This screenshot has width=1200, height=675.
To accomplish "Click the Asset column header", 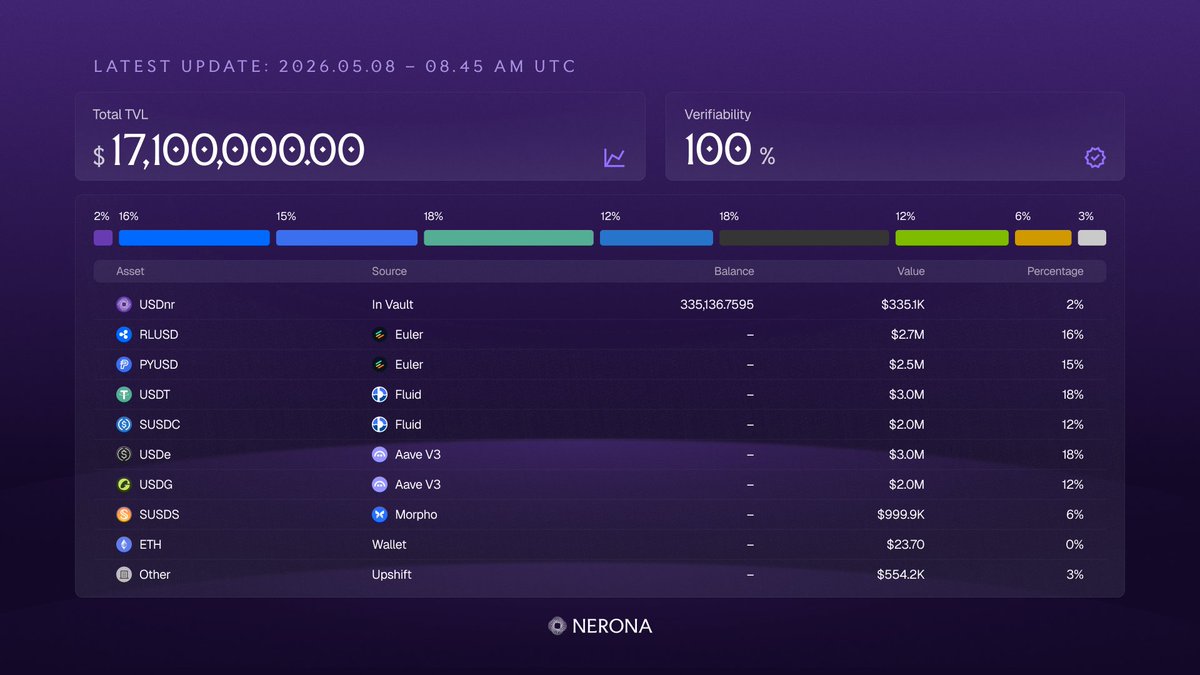I will [x=130, y=271].
